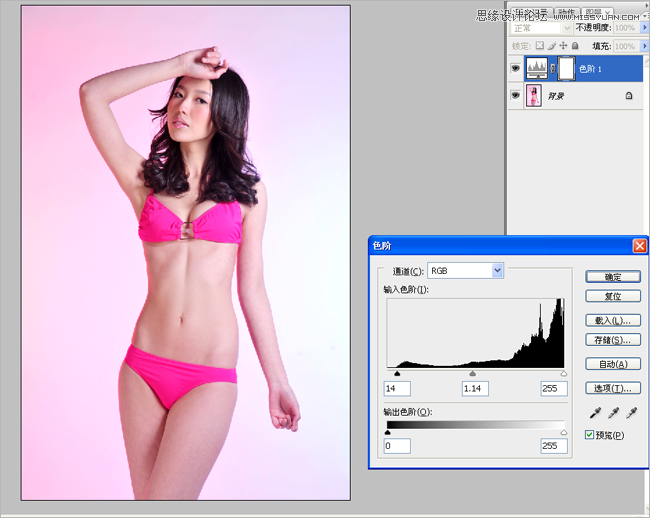This screenshot has width=650, height=518.
Task: Click the white input levels slider triangle
Action: pos(563,374)
